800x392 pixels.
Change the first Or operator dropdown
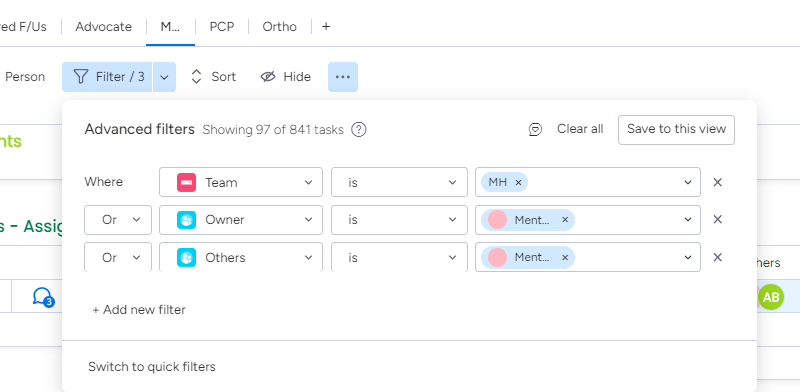[118, 219]
